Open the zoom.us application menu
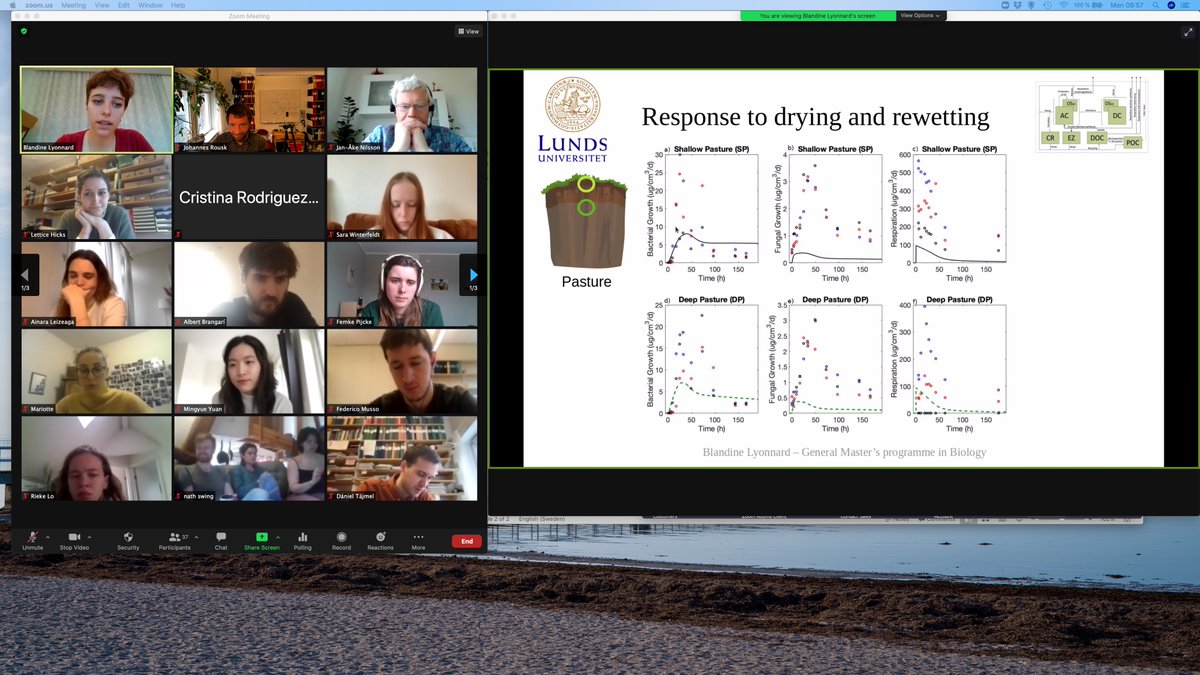The height and width of the screenshot is (675, 1200). pos(38,5)
